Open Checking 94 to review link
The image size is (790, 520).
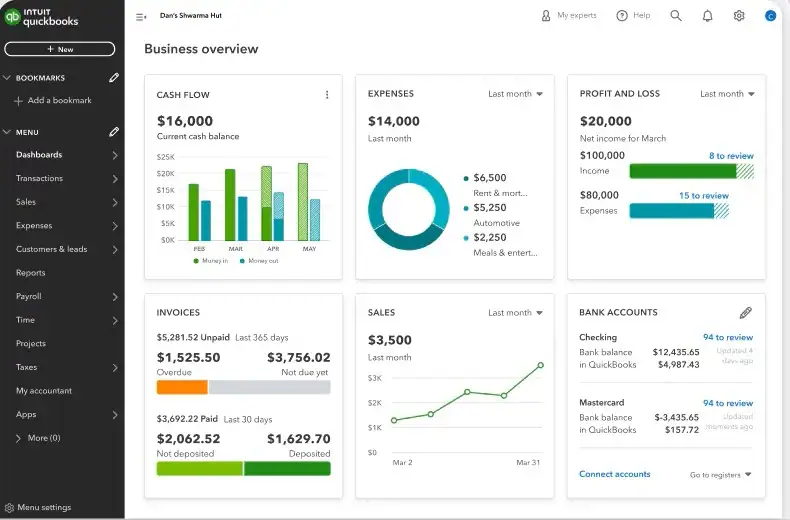(x=728, y=337)
